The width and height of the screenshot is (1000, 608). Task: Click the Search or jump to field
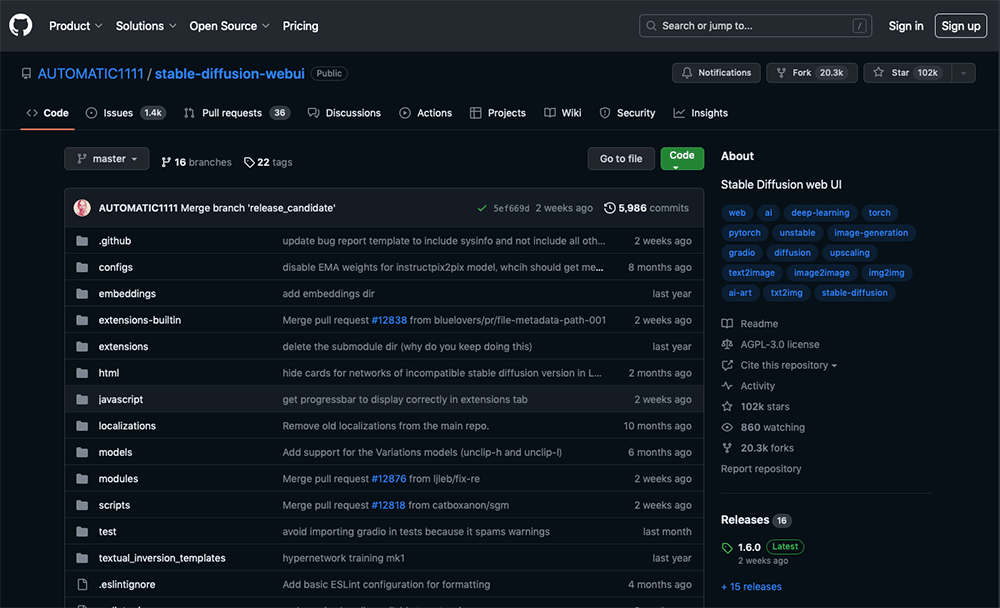[755, 26]
